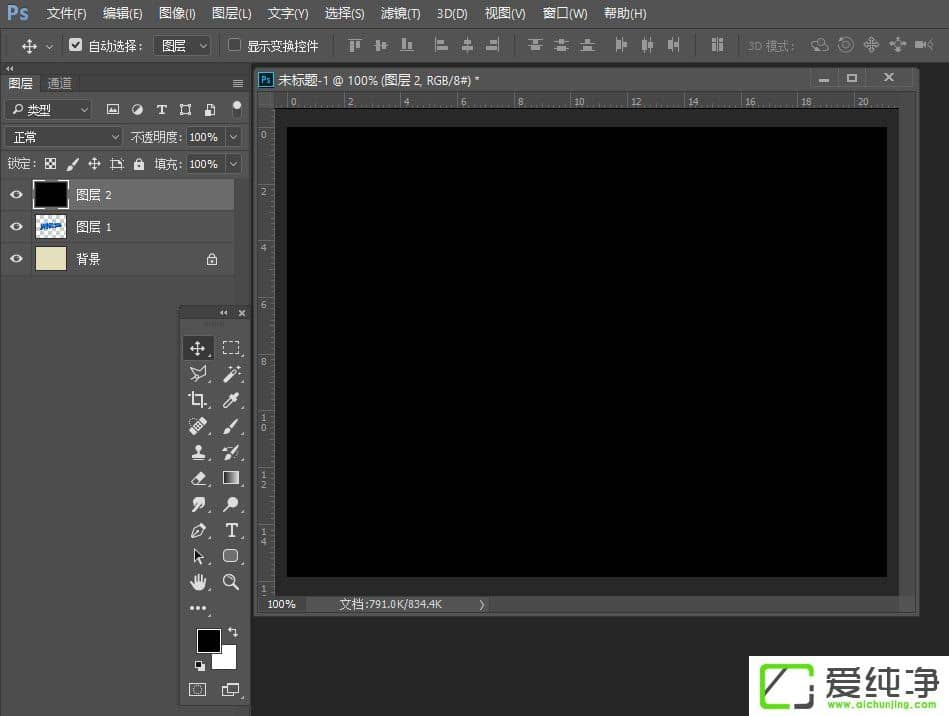Open the 滤镜(T) menu
This screenshot has height=716, width=949.
tap(400, 14)
